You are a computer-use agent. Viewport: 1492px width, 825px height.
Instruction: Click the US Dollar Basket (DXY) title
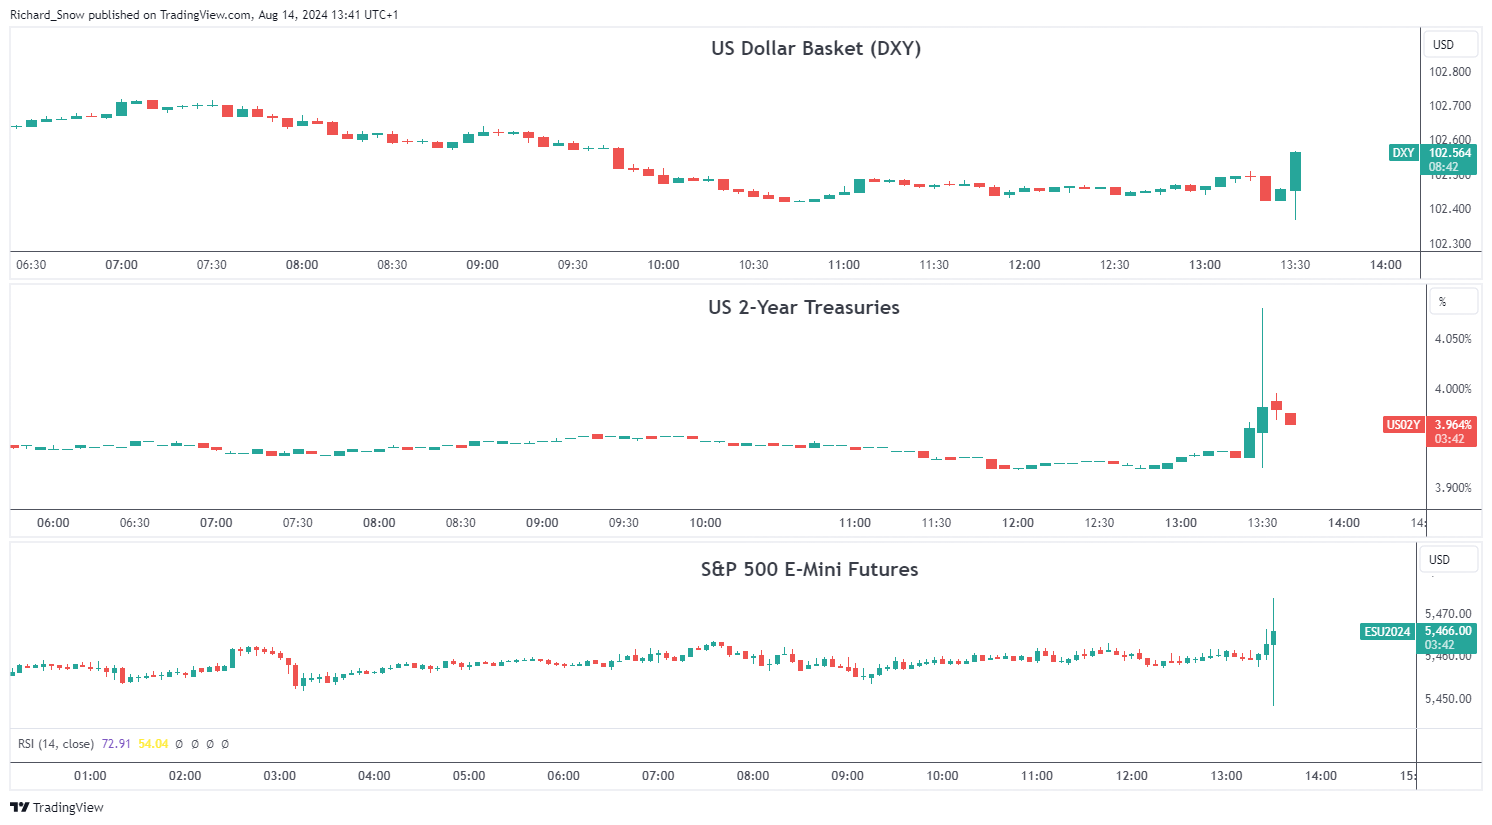[817, 48]
